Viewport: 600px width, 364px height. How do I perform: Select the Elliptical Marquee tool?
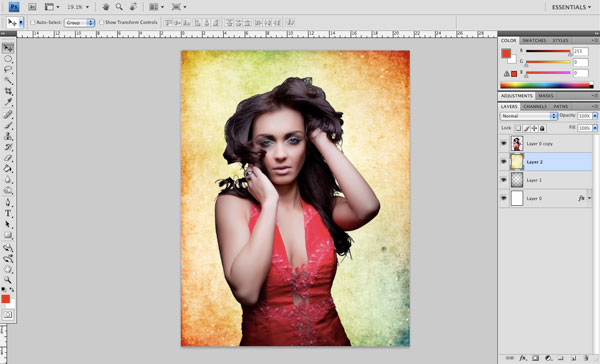pyautogui.click(x=8, y=59)
